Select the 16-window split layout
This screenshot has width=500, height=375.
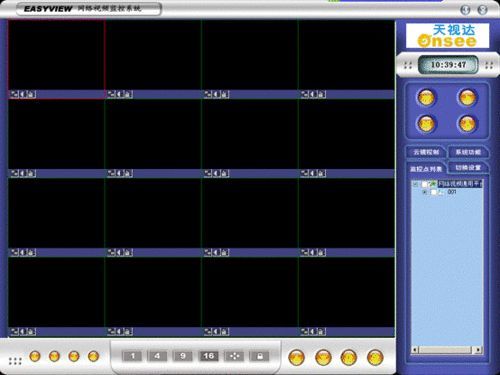tap(209, 356)
